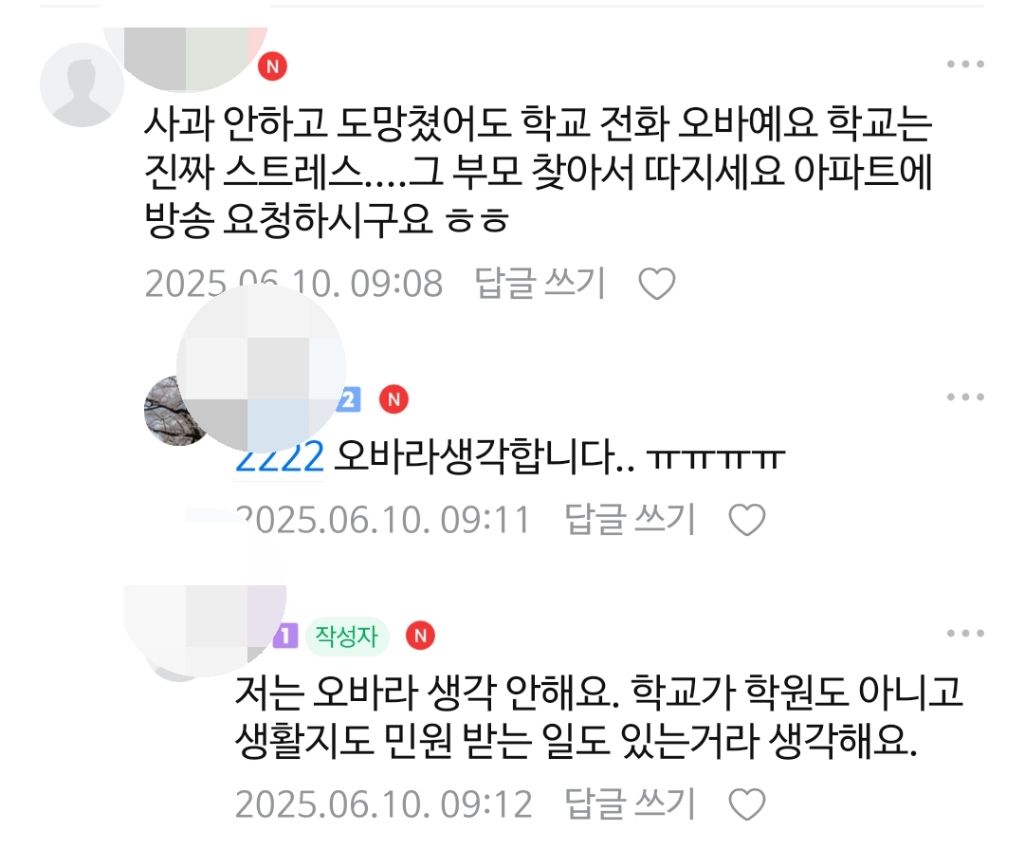The height and width of the screenshot is (849, 1024).
Task: Click 답글 쓰기 under the 09:11 reply
Action: 630,520
